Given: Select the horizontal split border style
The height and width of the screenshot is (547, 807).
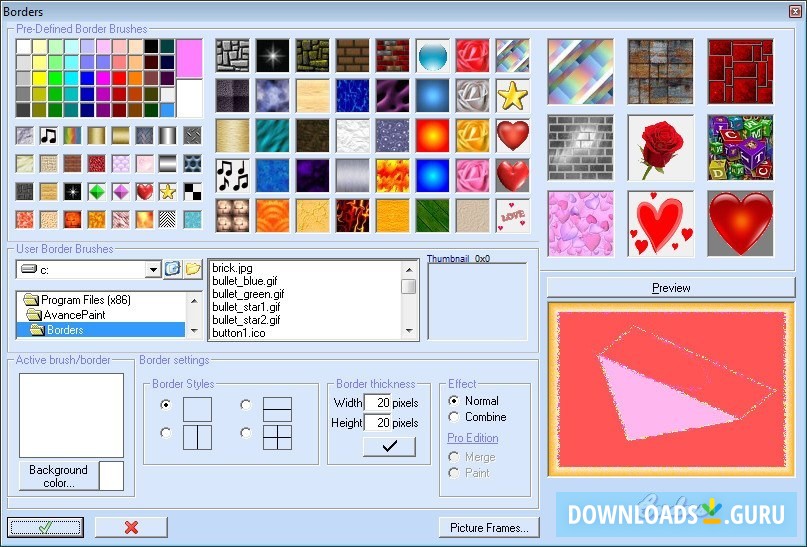Looking at the screenshot, I should [245, 404].
